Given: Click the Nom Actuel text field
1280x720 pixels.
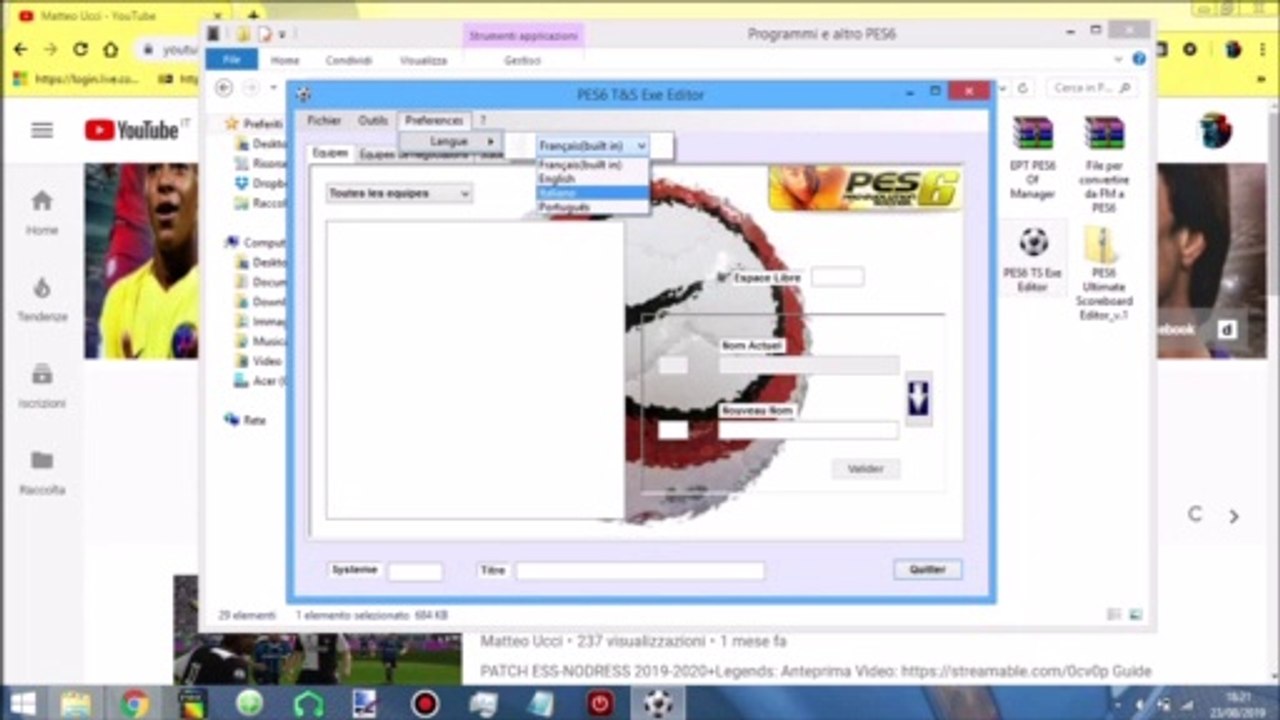Looking at the screenshot, I should pyautogui.click(x=808, y=366).
